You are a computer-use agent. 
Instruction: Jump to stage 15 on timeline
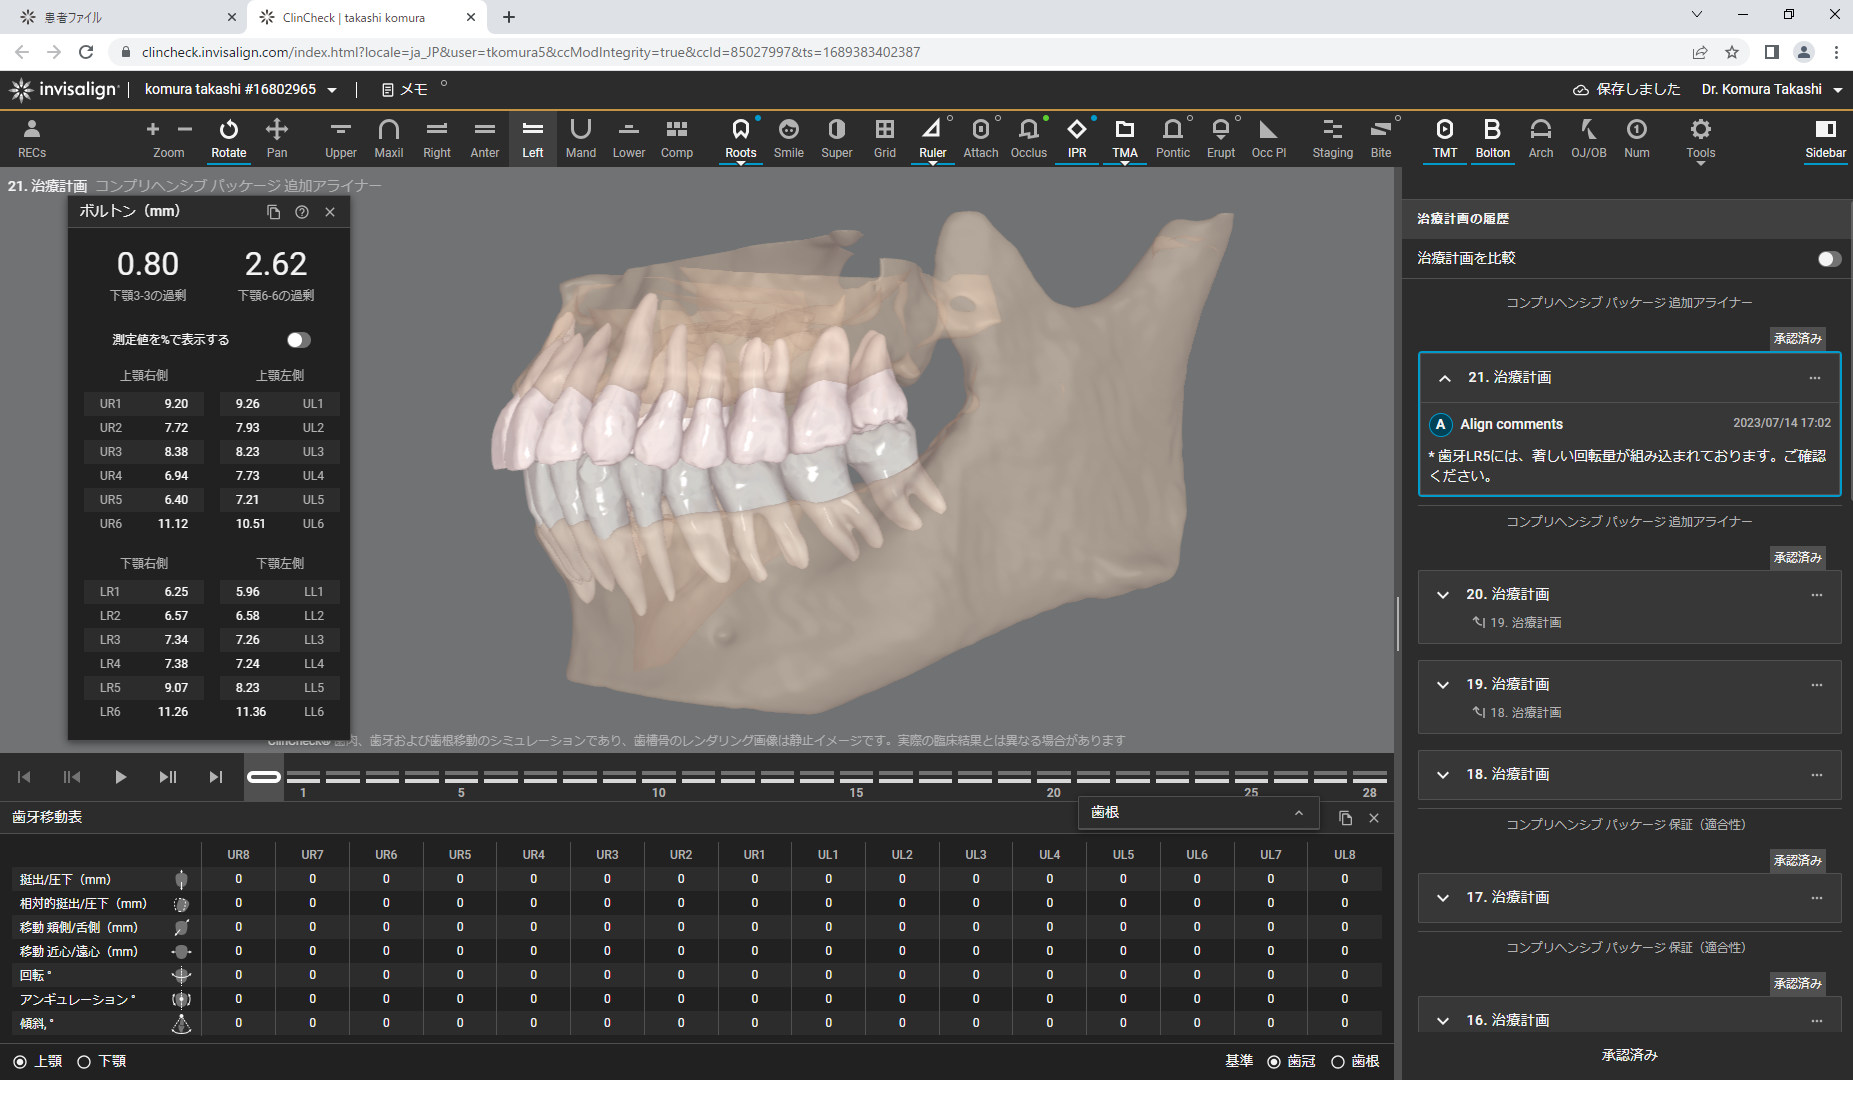pyautogui.click(x=856, y=777)
